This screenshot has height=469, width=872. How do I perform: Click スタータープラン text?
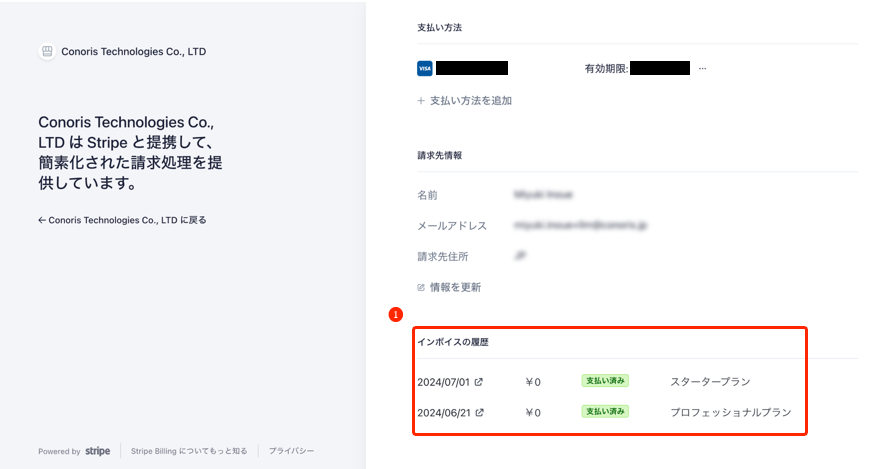710,382
